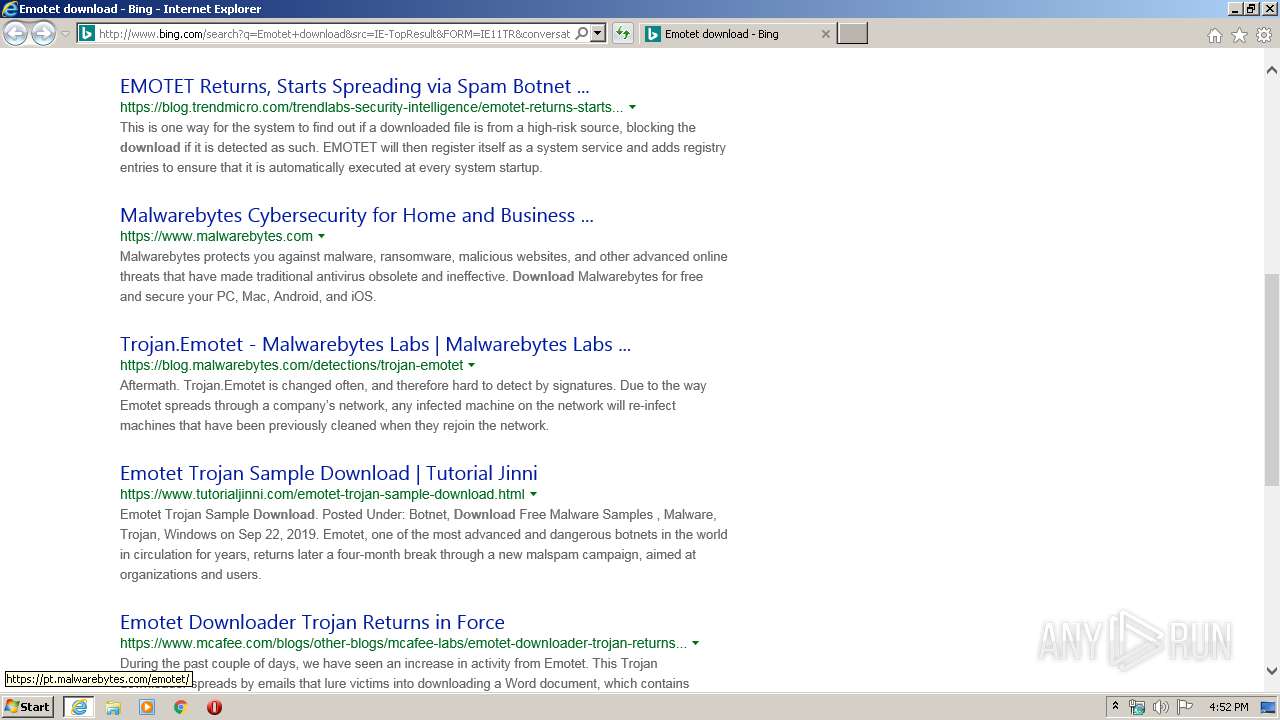Click the page scrollbar down arrow
Screen dimensions: 1280x720
(1271, 671)
